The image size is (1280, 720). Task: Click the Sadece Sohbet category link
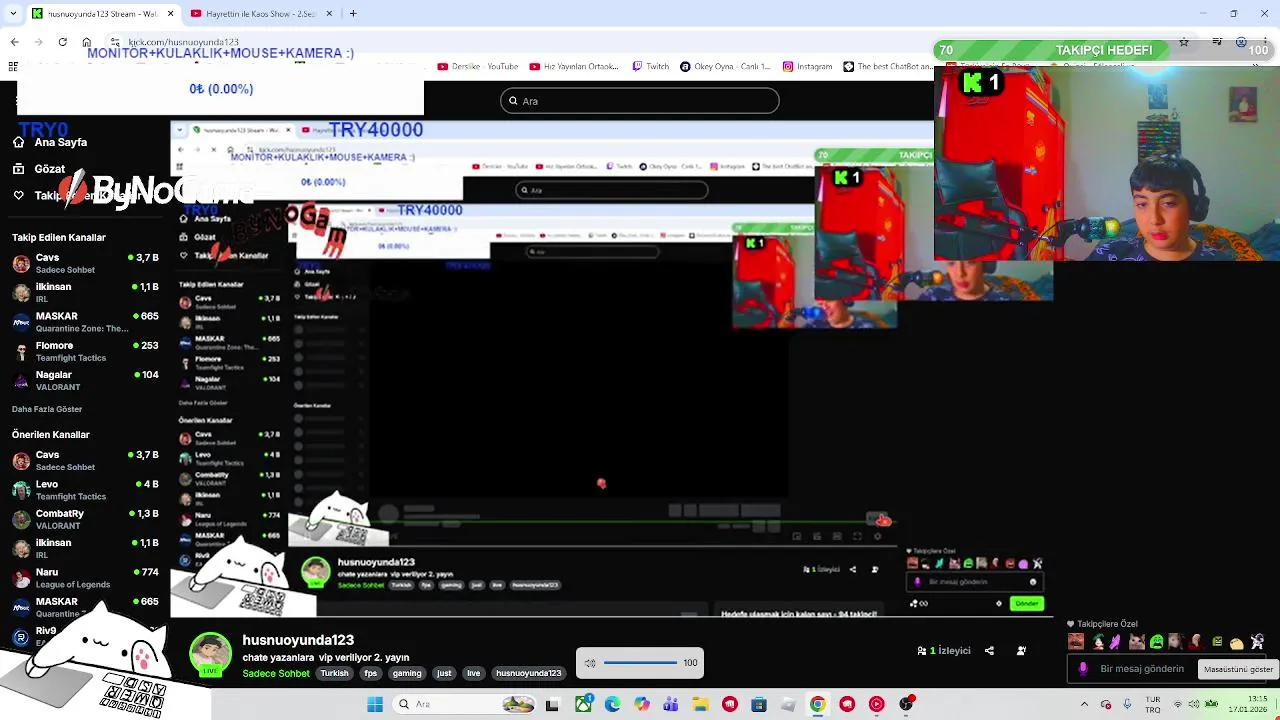click(276, 673)
